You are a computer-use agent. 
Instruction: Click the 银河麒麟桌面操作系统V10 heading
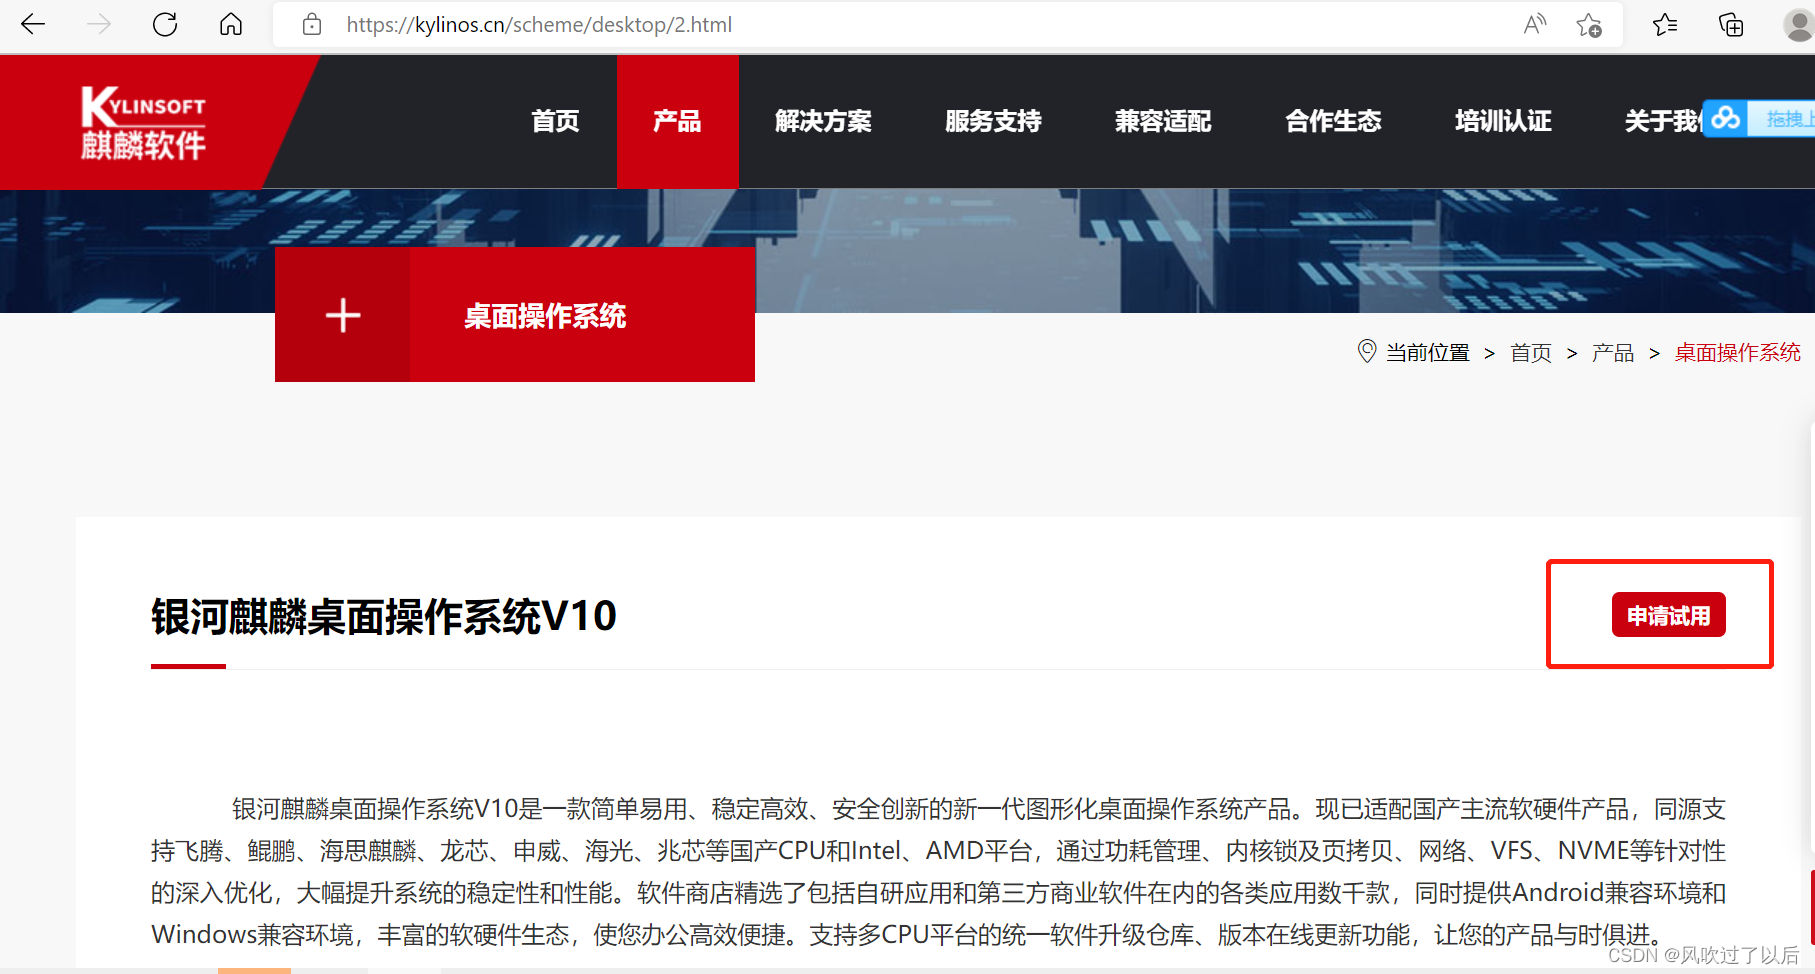point(384,616)
